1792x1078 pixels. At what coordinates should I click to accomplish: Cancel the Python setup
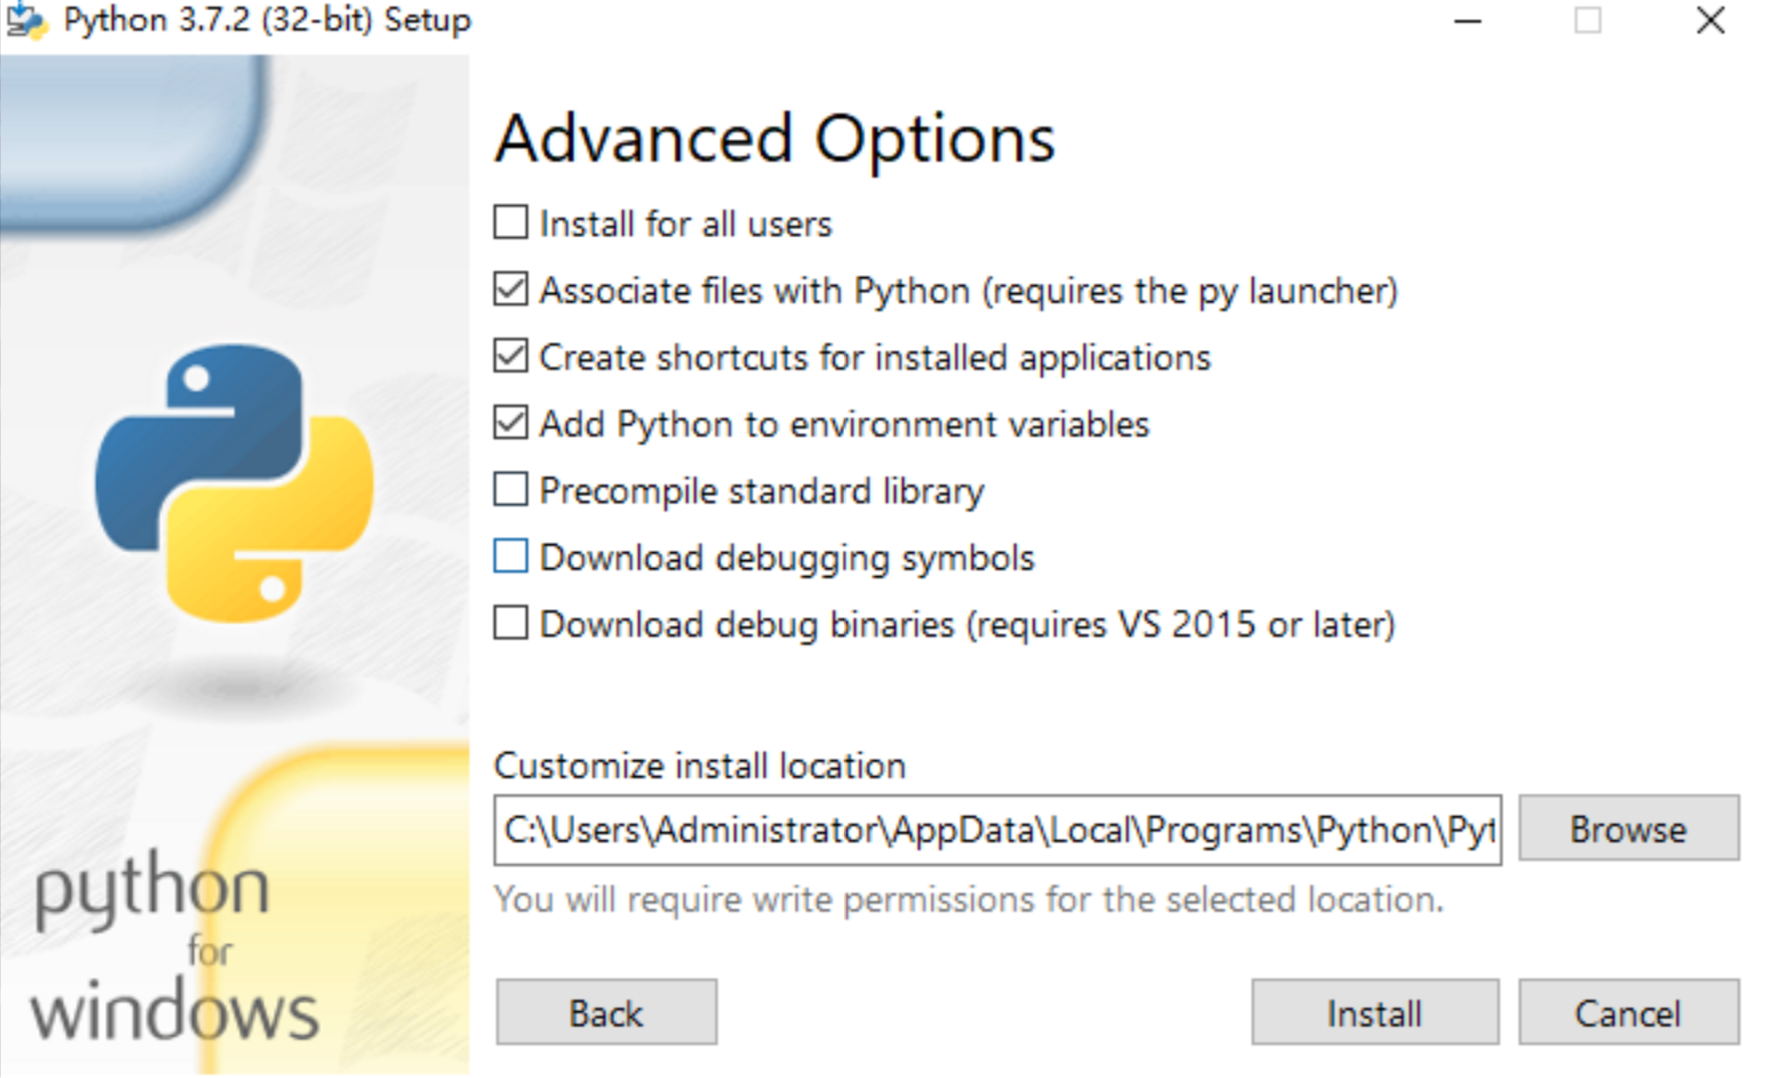pos(1628,1013)
